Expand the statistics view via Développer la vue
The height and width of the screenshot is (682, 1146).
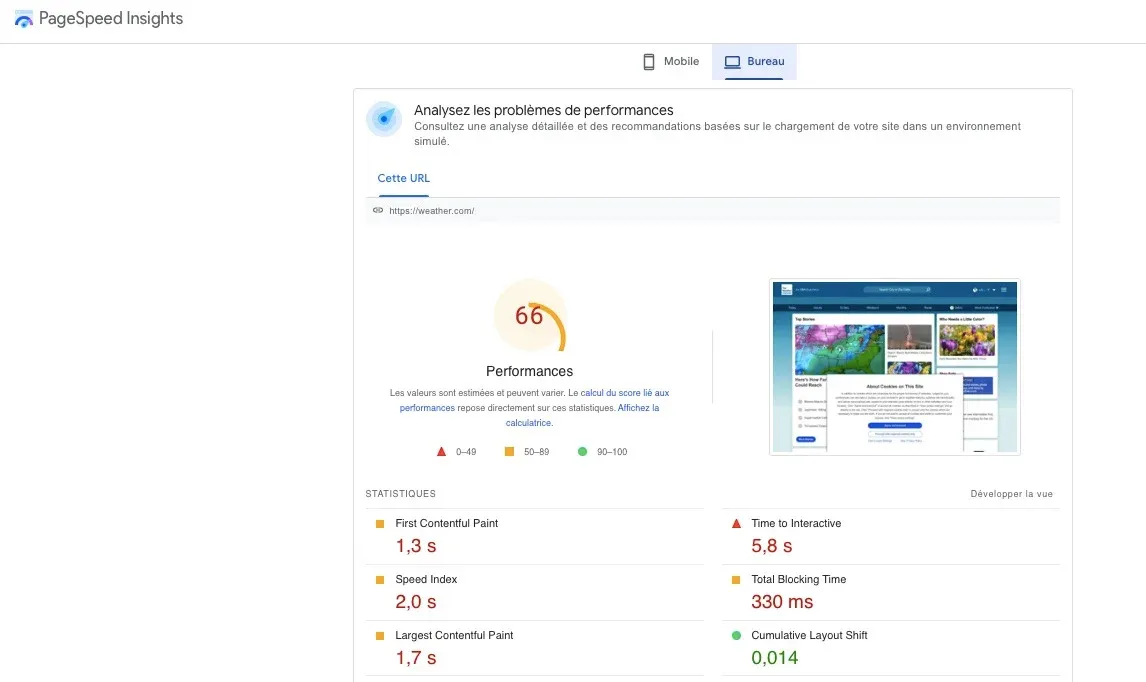coord(1011,493)
